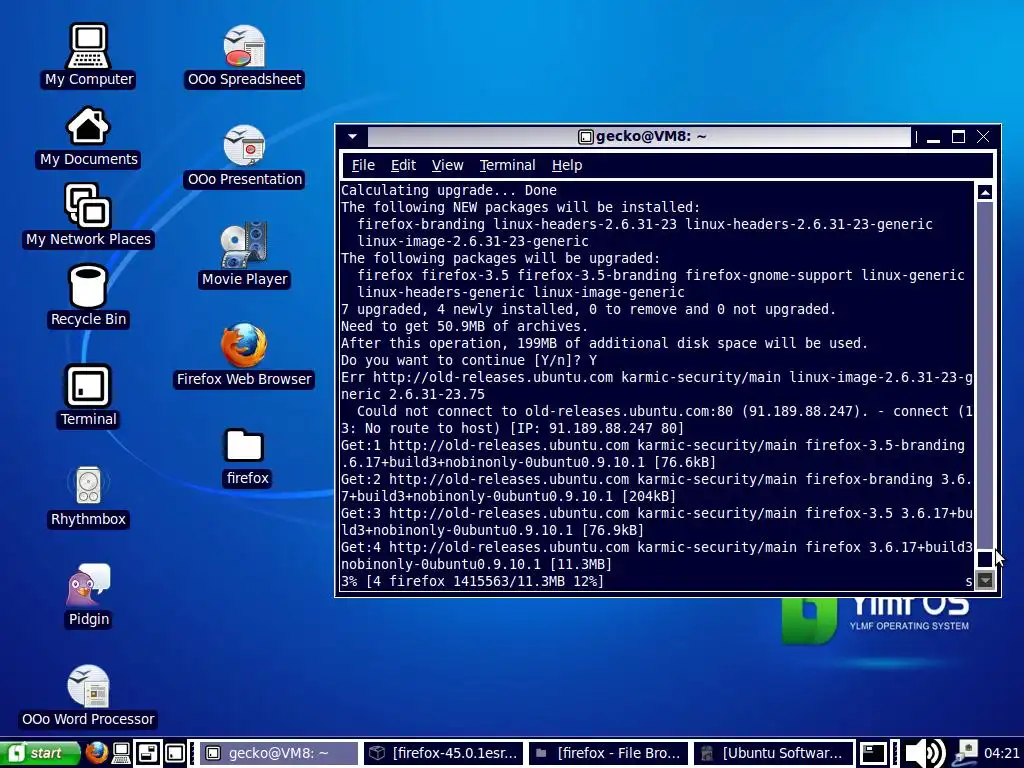Click the gecko@VM8 title bar text

pyautogui.click(x=651, y=136)
